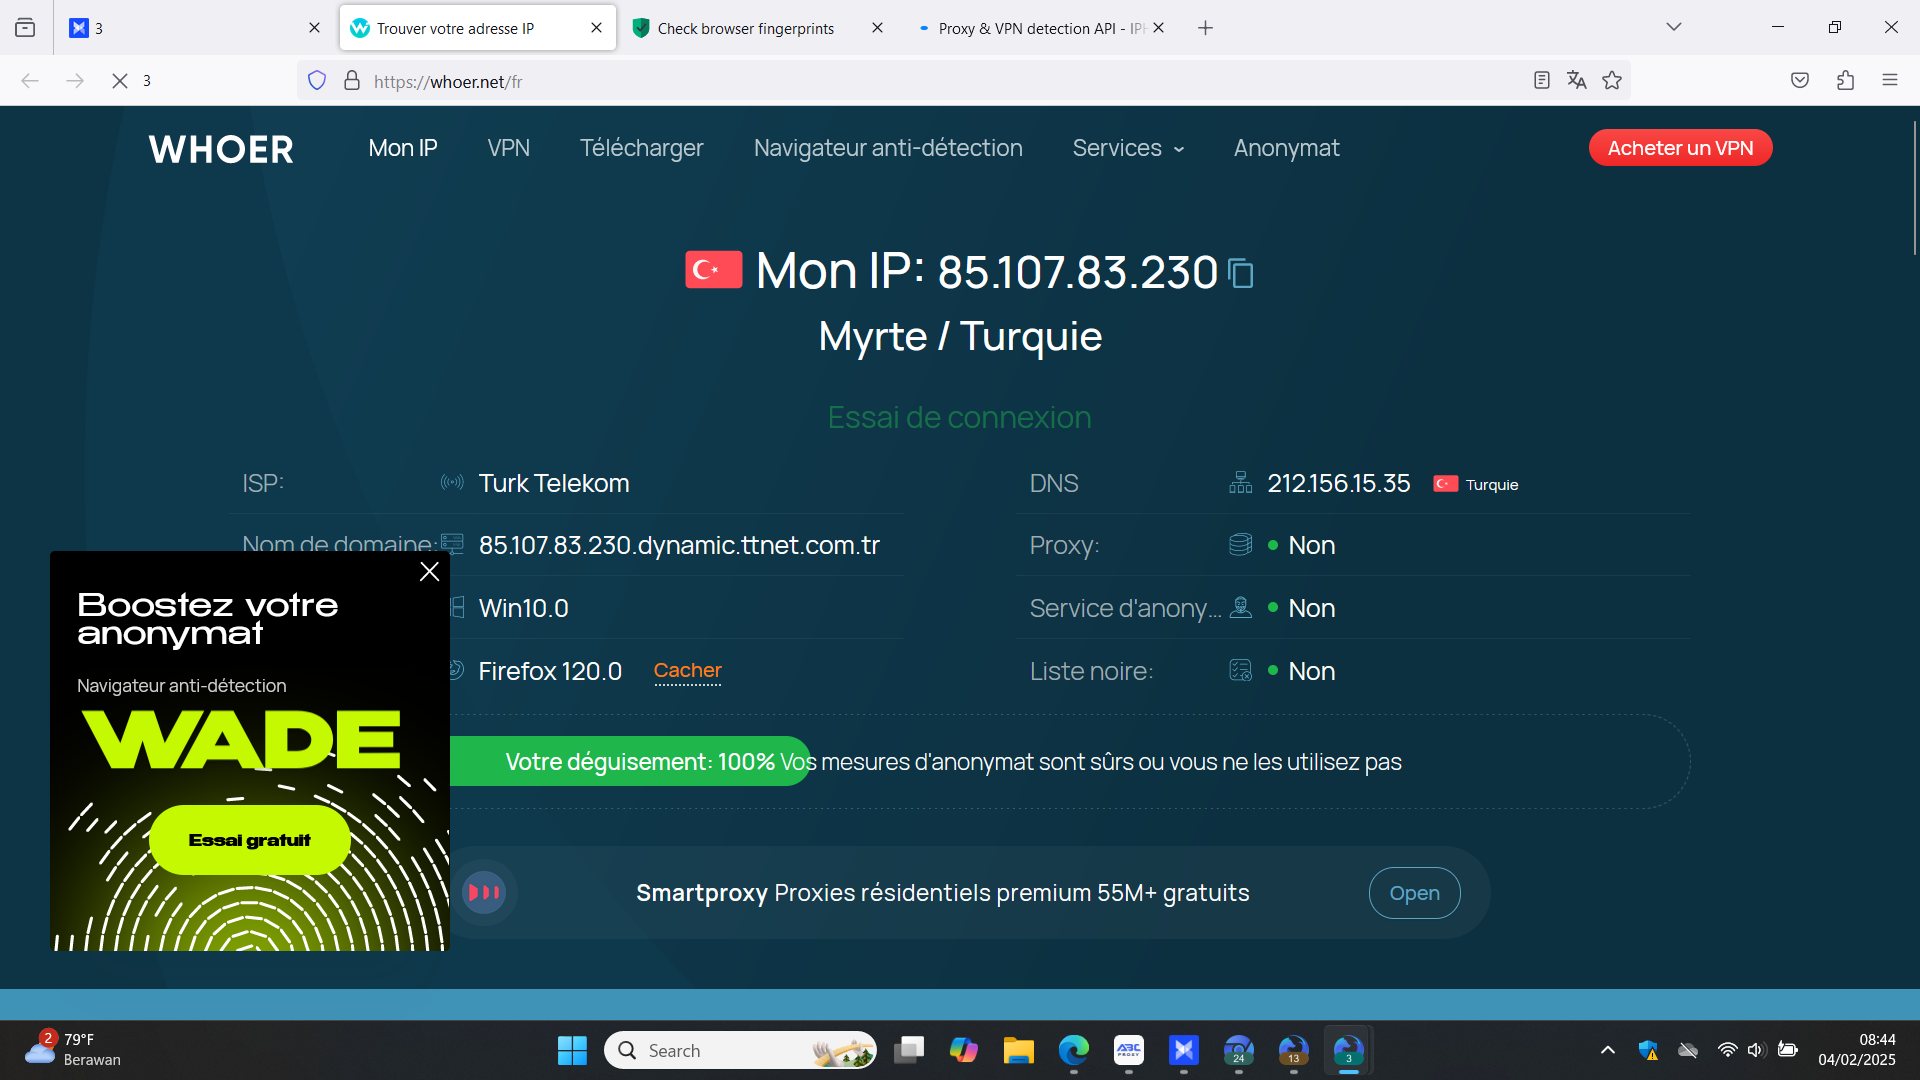Click the DNS value 212.156.15.35
The image size is (1920, 1080).
1339,484
